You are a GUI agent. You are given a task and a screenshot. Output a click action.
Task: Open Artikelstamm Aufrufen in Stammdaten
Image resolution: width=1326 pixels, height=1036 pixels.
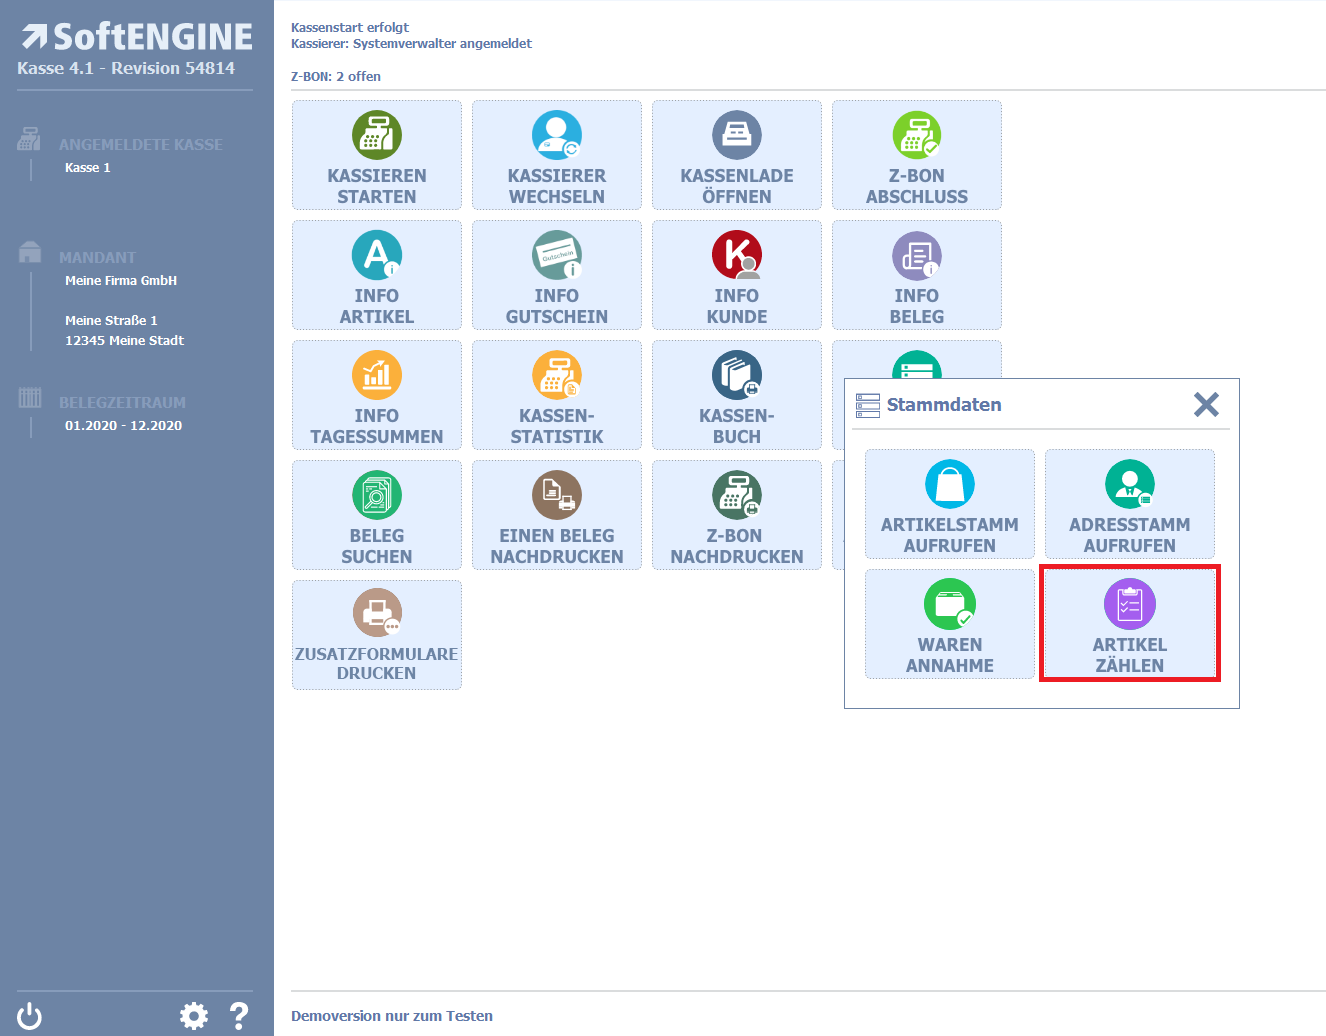[x=949, y=504]
